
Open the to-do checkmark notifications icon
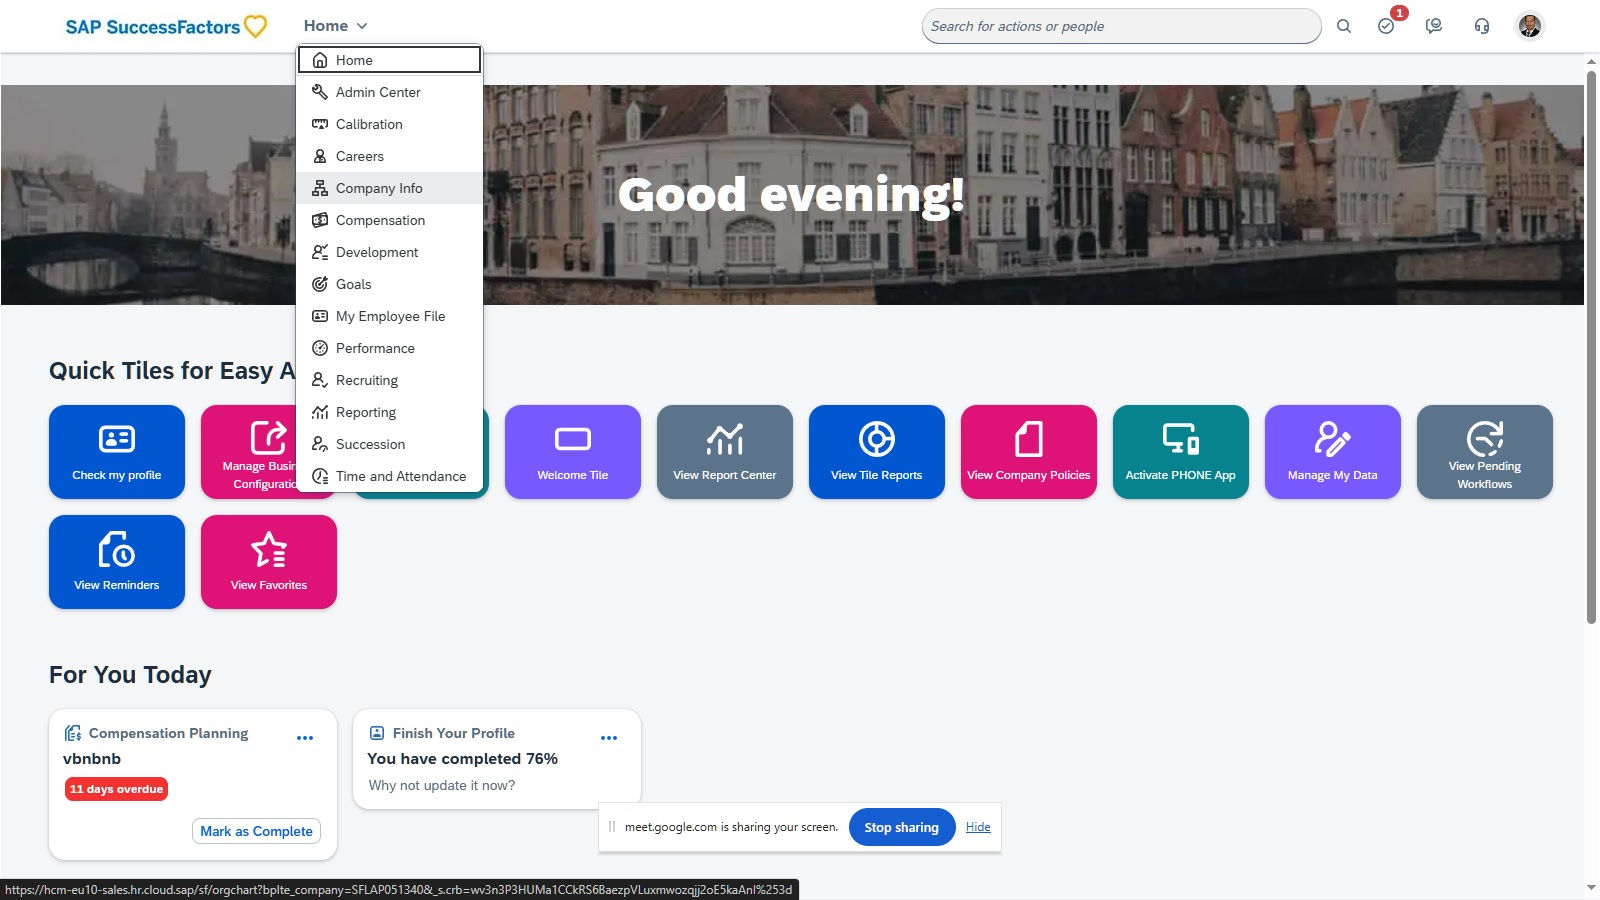[1386, 27]
